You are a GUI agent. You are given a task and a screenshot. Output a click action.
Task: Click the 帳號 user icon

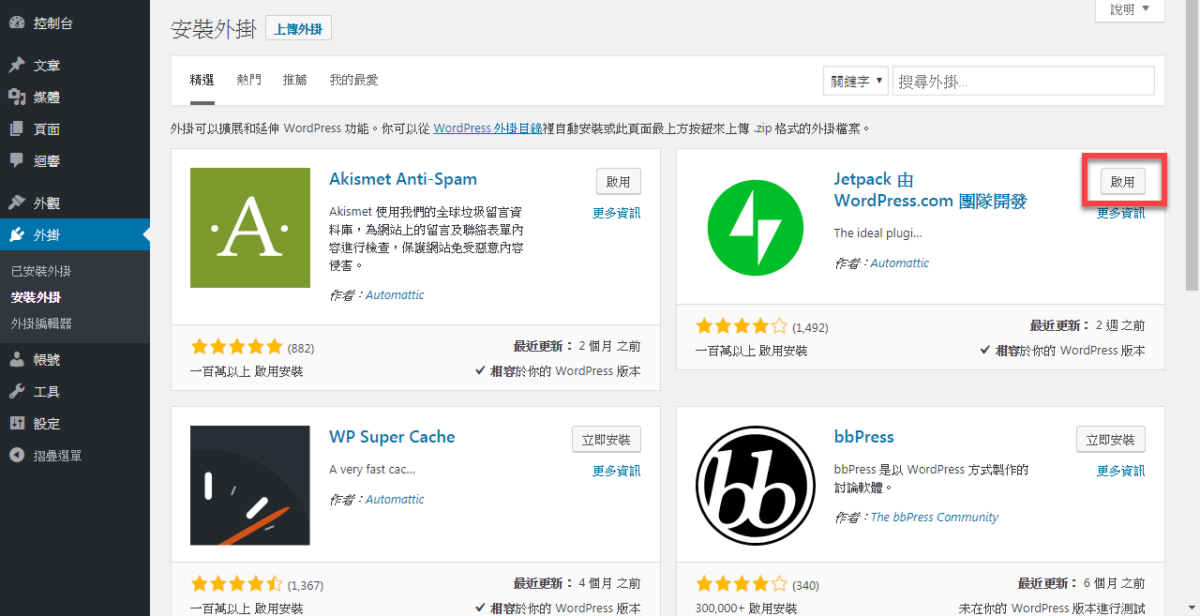click(x=17, y=360)
